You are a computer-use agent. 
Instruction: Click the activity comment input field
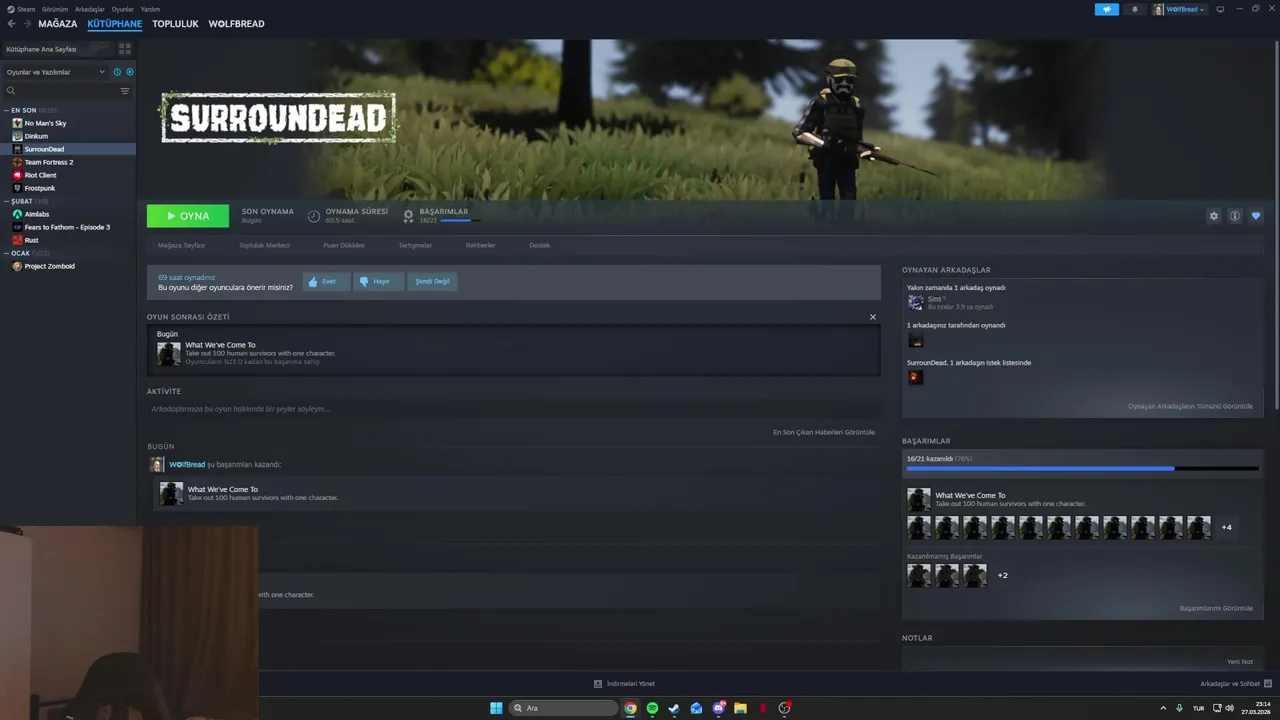[514, 409]
